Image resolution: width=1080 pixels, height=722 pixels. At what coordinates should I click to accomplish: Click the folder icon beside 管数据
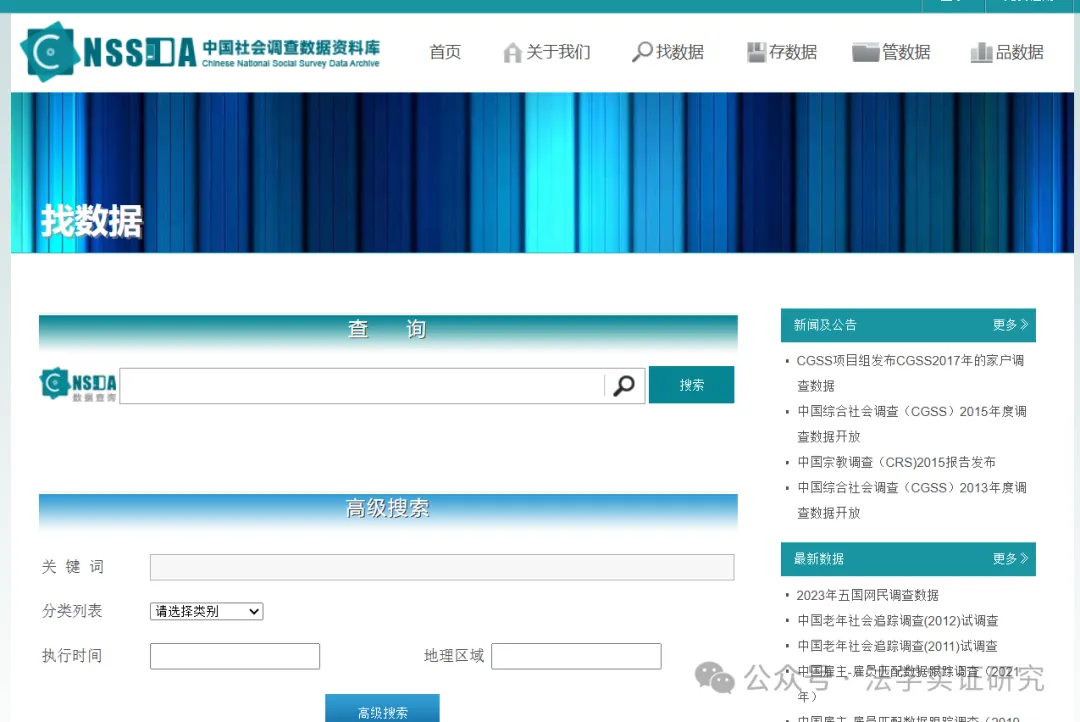865,52
